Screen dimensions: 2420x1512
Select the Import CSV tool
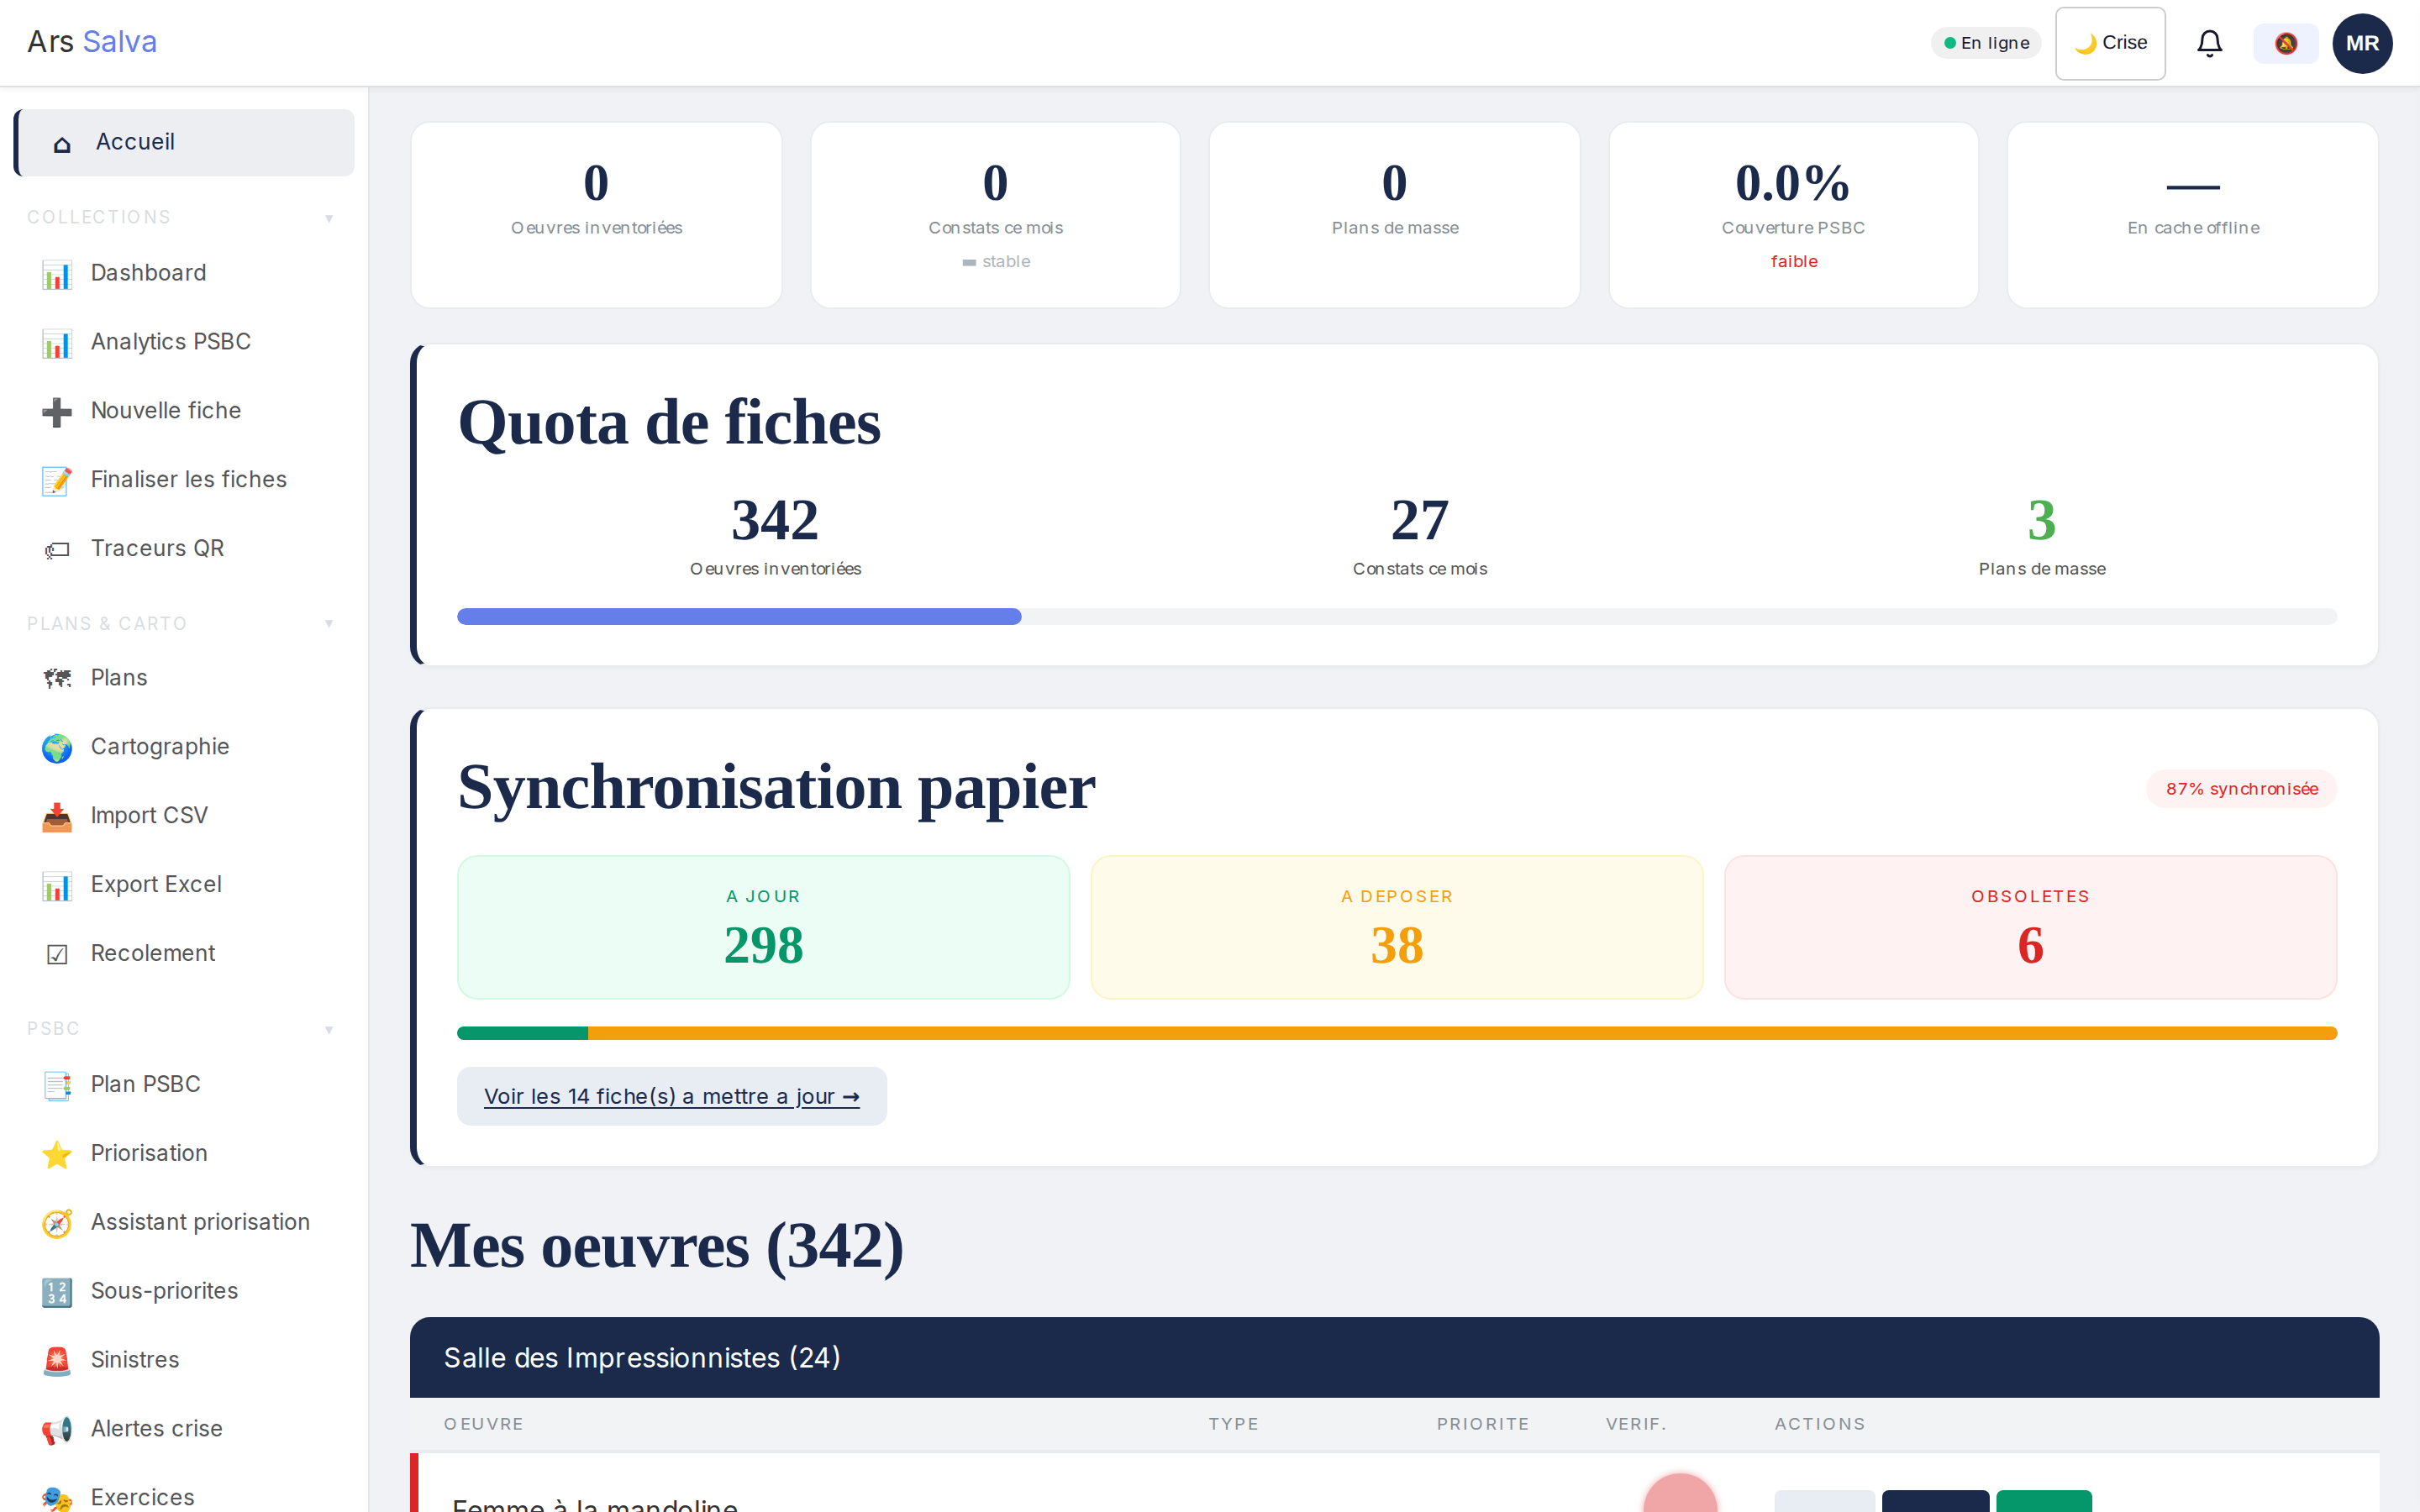pyautogui.click(x=148, y=815)
